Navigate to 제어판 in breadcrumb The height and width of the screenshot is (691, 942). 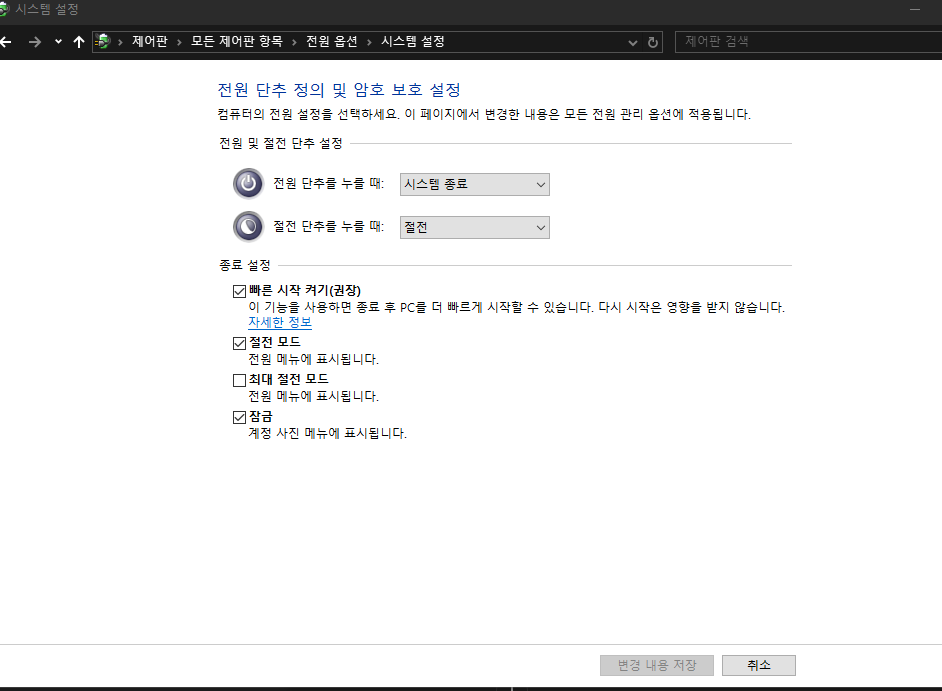click(x=149, y=42)
